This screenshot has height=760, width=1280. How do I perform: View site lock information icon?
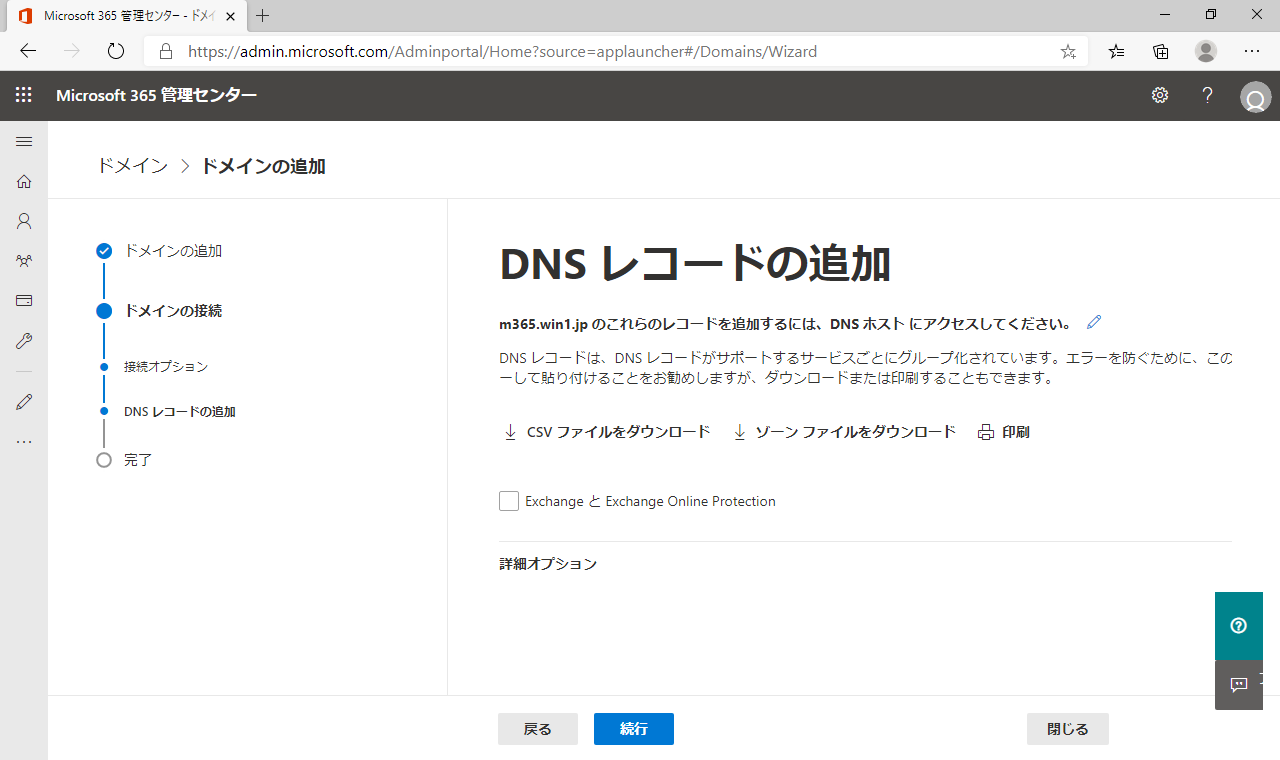pos(166,51)
